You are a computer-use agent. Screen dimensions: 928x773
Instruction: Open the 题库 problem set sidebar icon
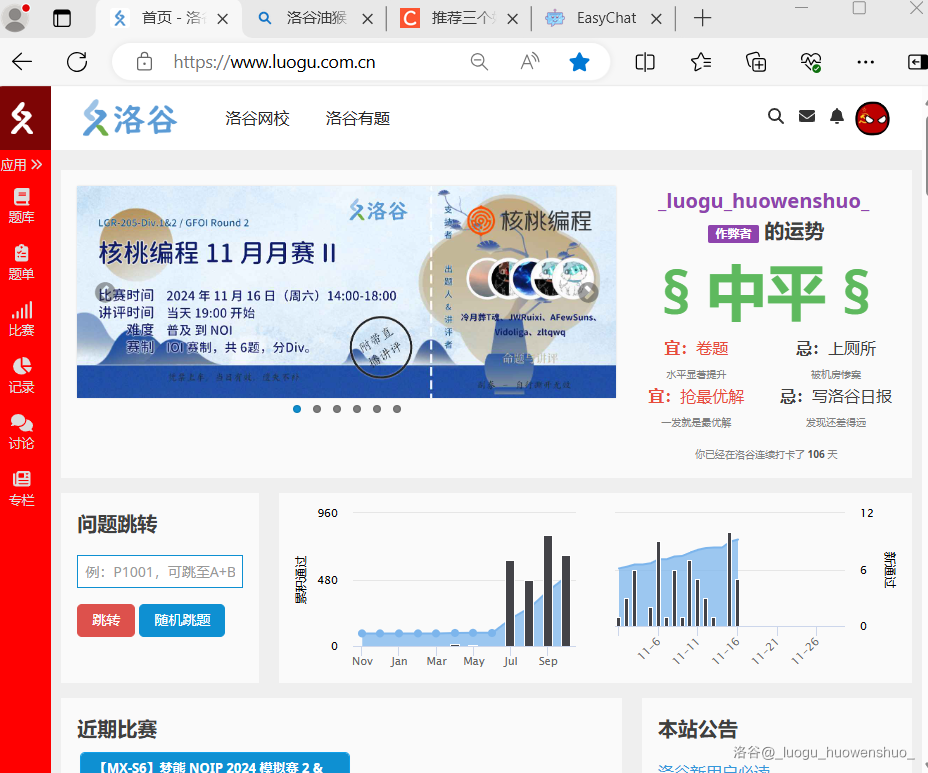[21, 204]
